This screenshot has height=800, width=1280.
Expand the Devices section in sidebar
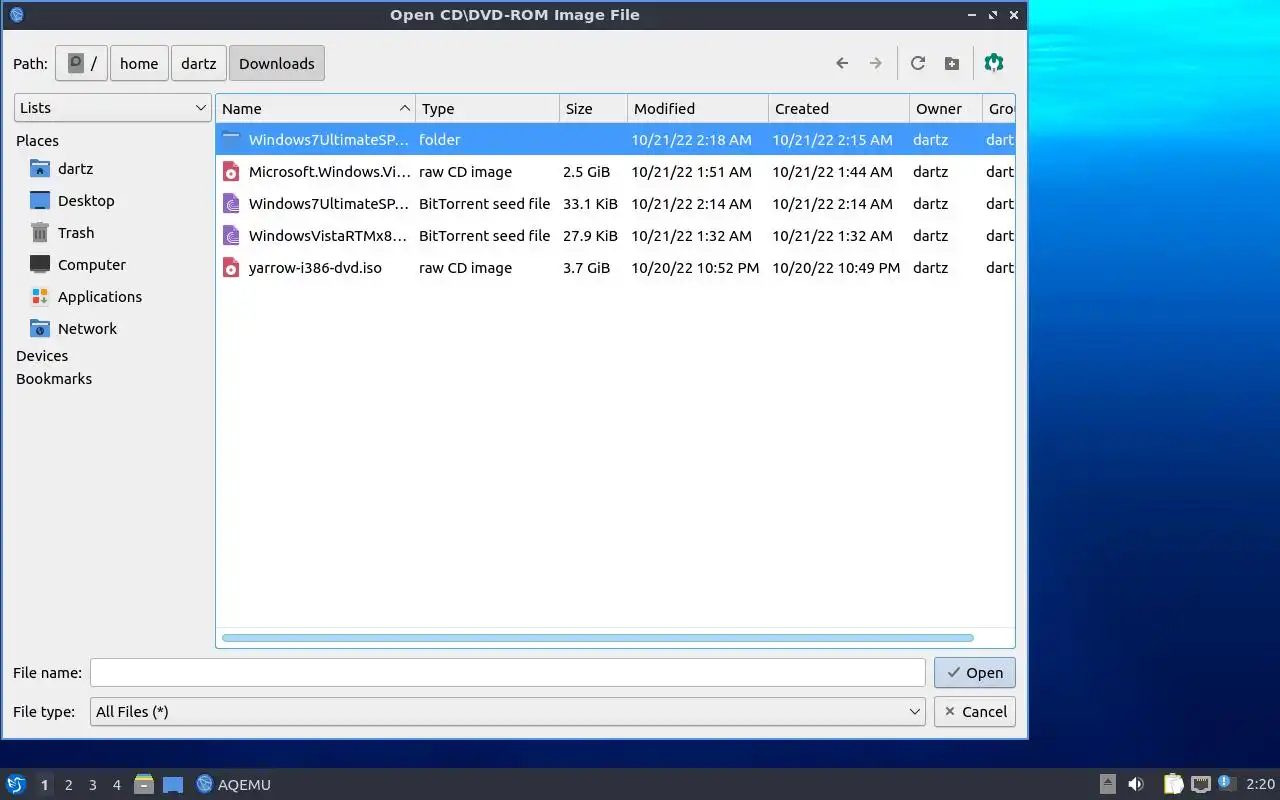[42, 356]
